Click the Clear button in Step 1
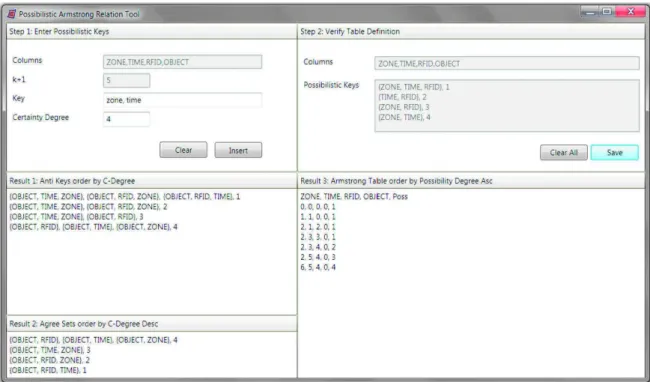The image size is (650, 382). pyautogui.click(x=183, y=150)
